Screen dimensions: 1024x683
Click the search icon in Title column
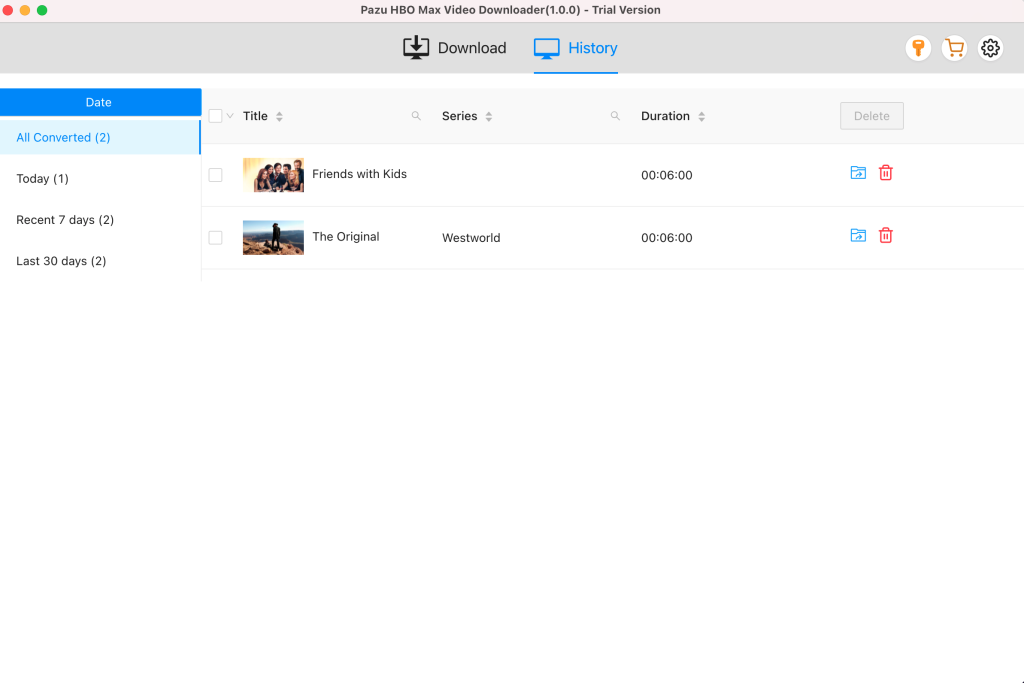click(x=416, y=116)
